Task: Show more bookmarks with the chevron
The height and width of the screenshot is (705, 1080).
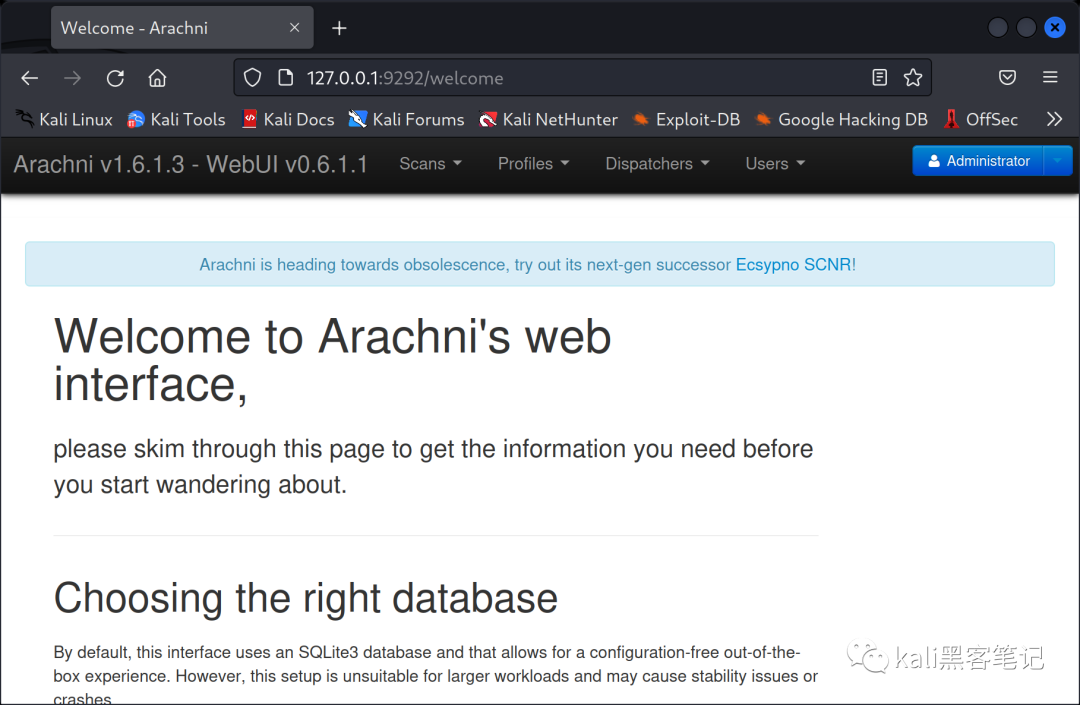Action: 1054,119
